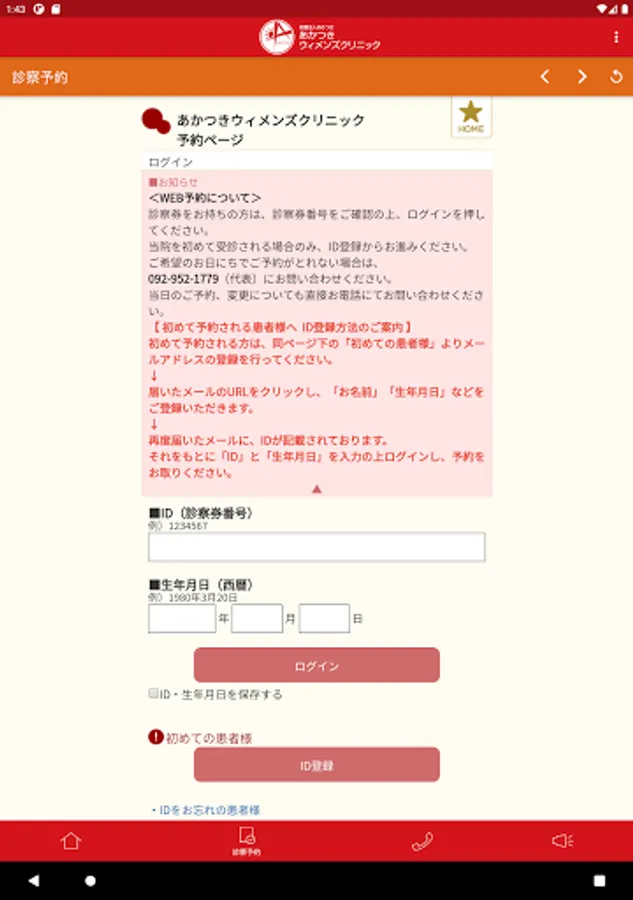
Task: Tap the gold star HOME icon
Action: (471, 117)
